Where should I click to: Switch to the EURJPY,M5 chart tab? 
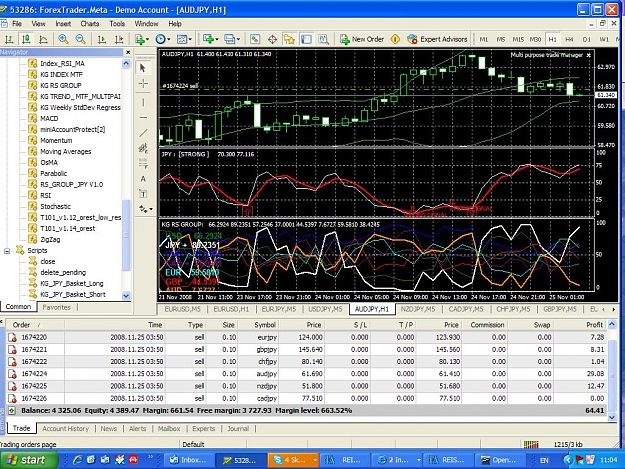pyautogui.click(x=279, y=309)
